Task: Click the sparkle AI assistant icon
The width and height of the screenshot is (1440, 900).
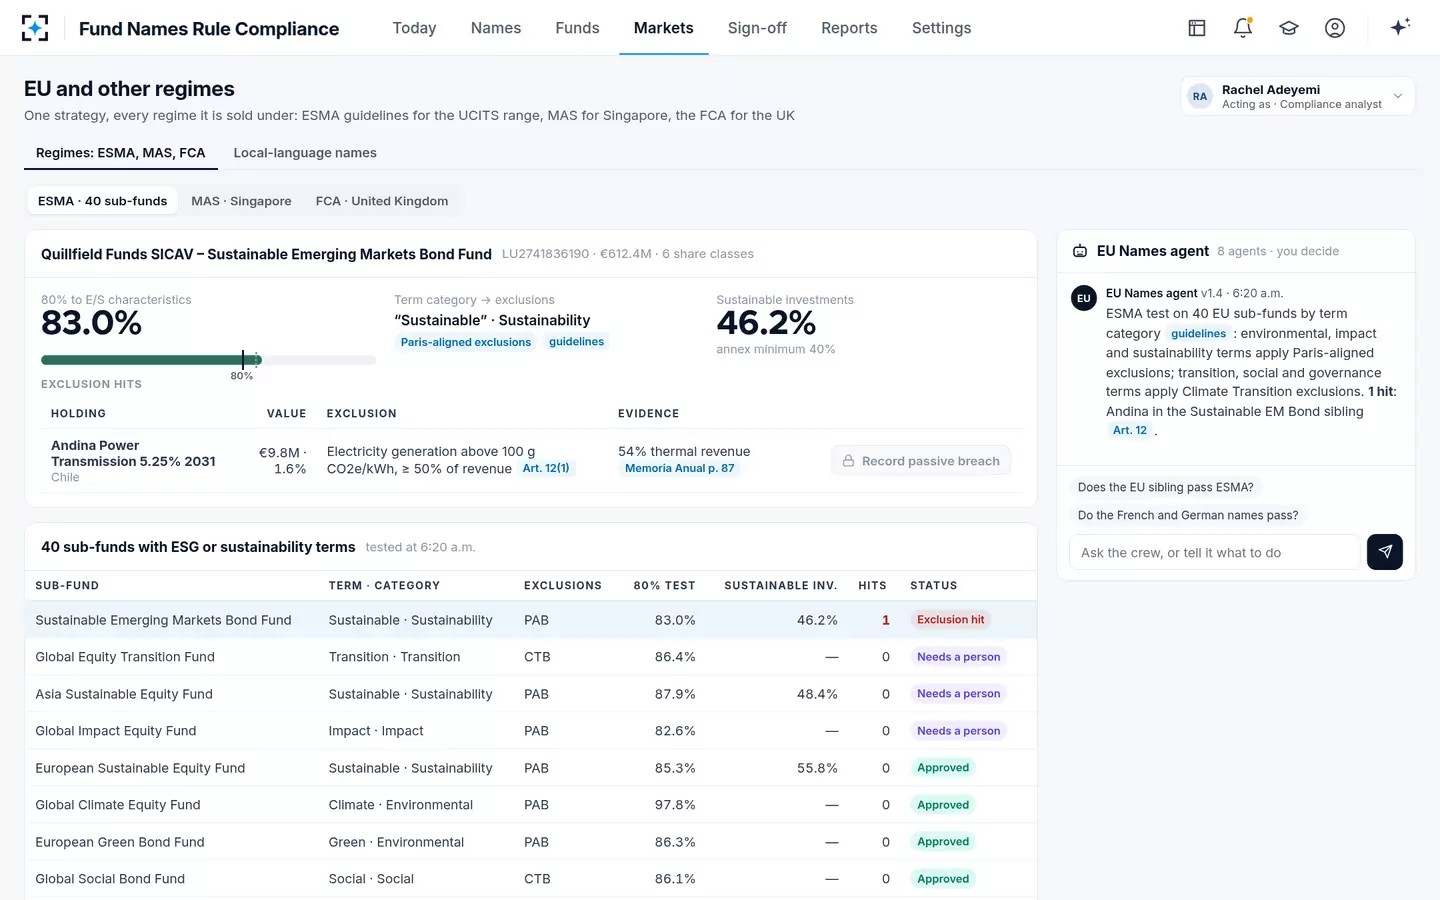Action: click(1400, 27)
